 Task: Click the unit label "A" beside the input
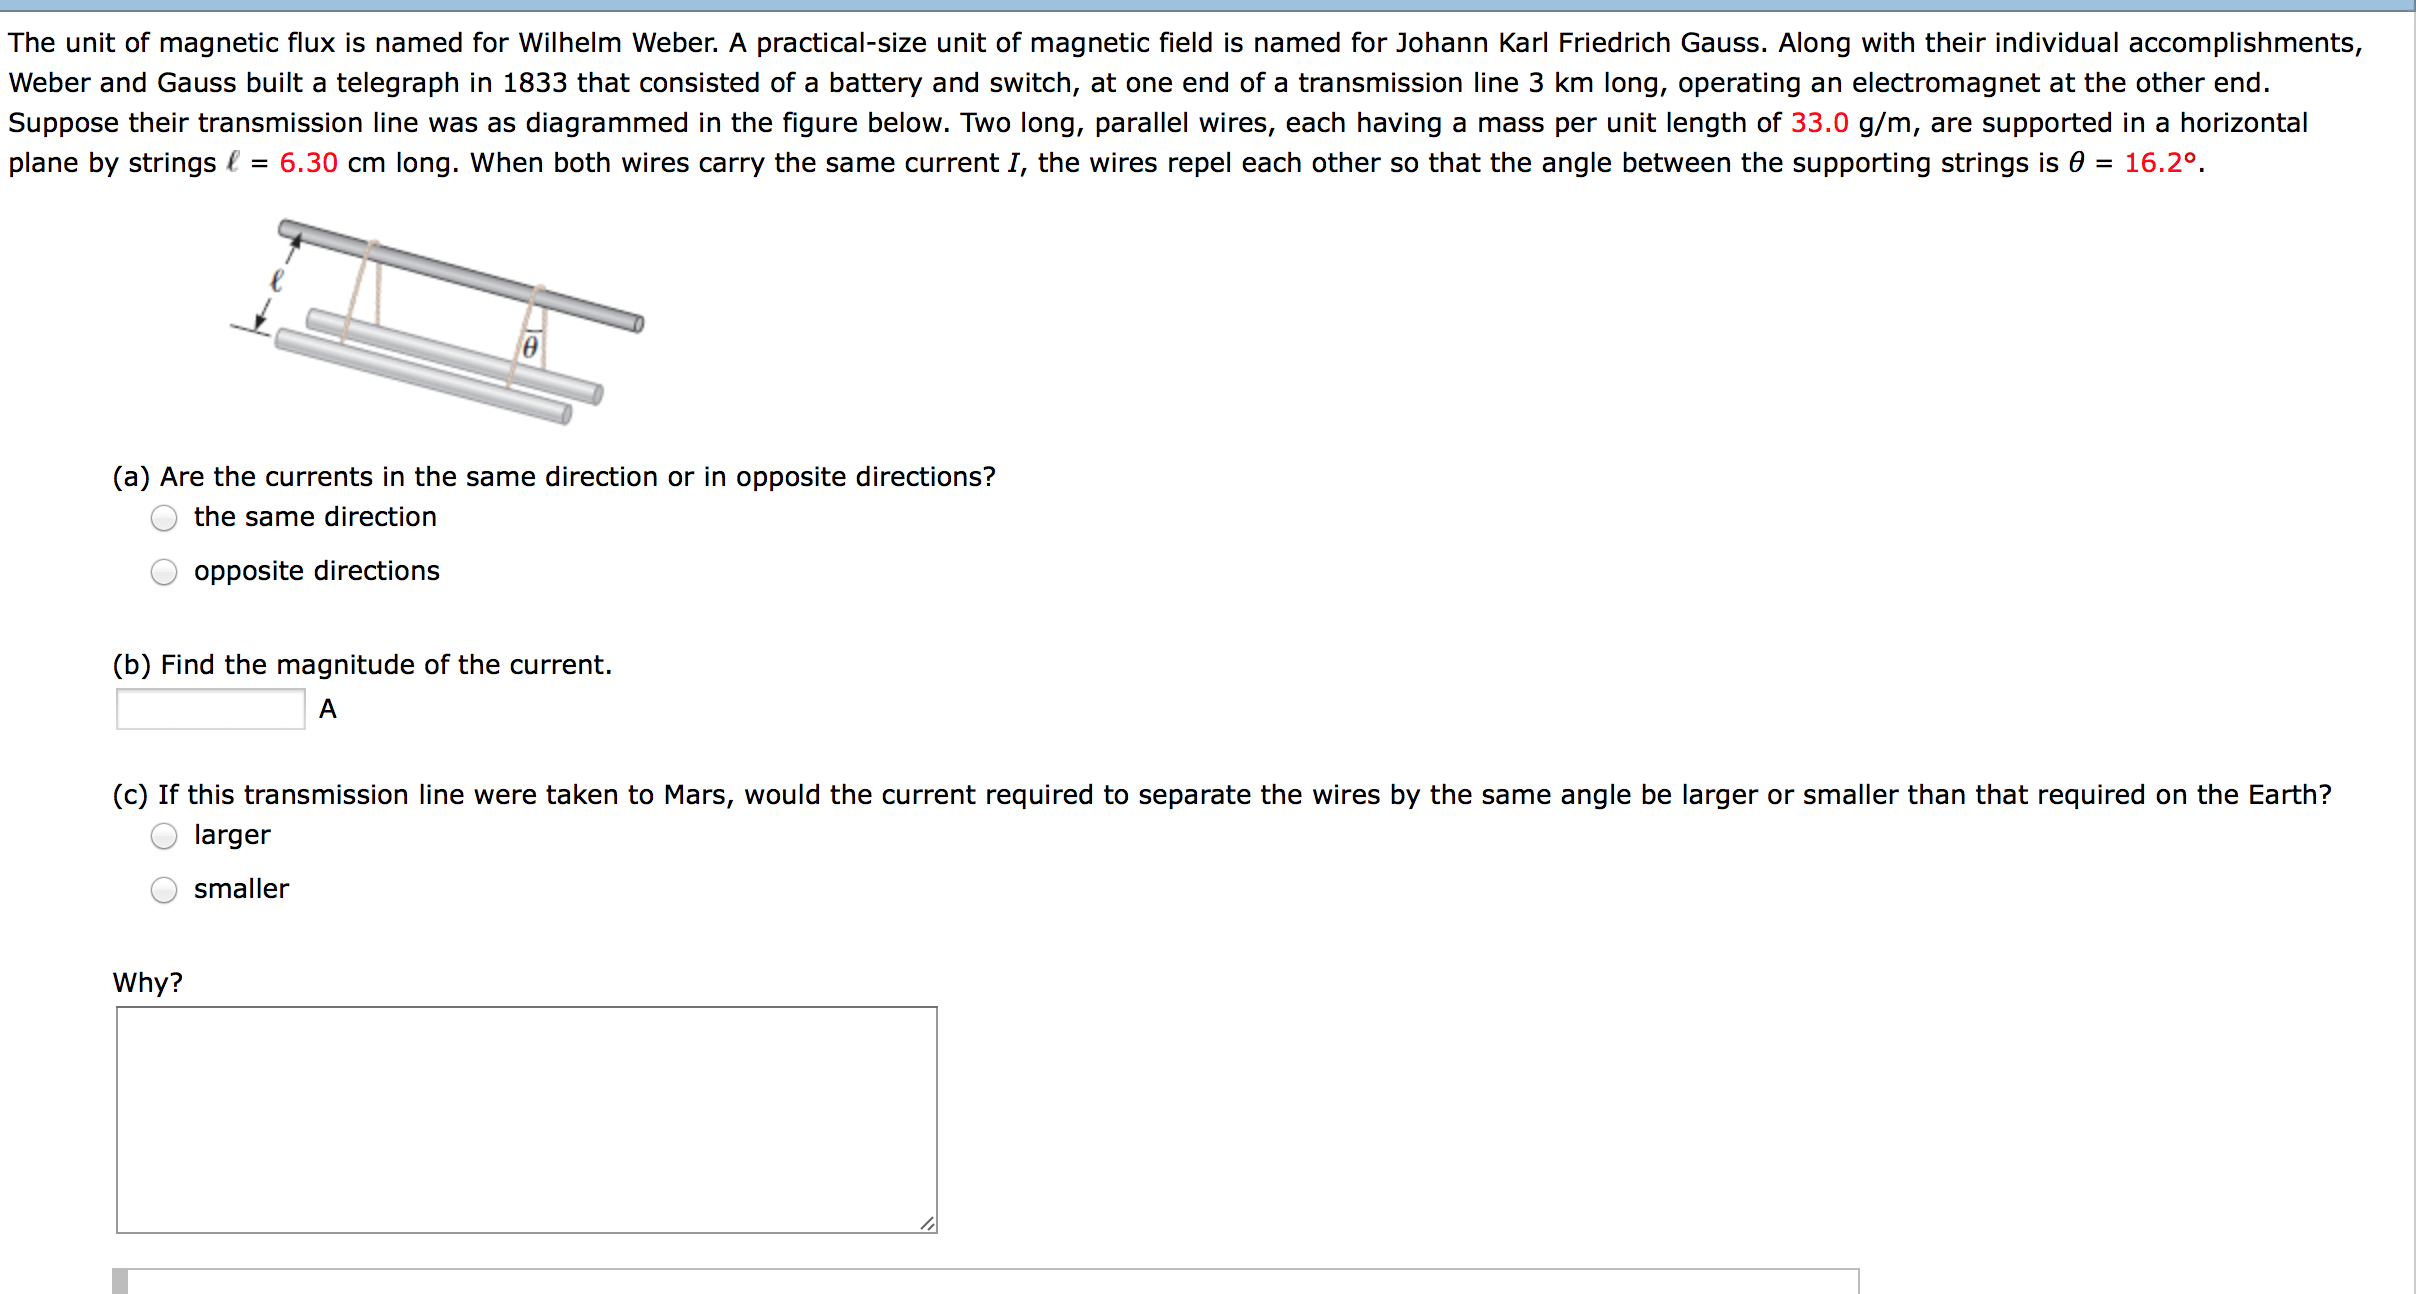(327, 709)
